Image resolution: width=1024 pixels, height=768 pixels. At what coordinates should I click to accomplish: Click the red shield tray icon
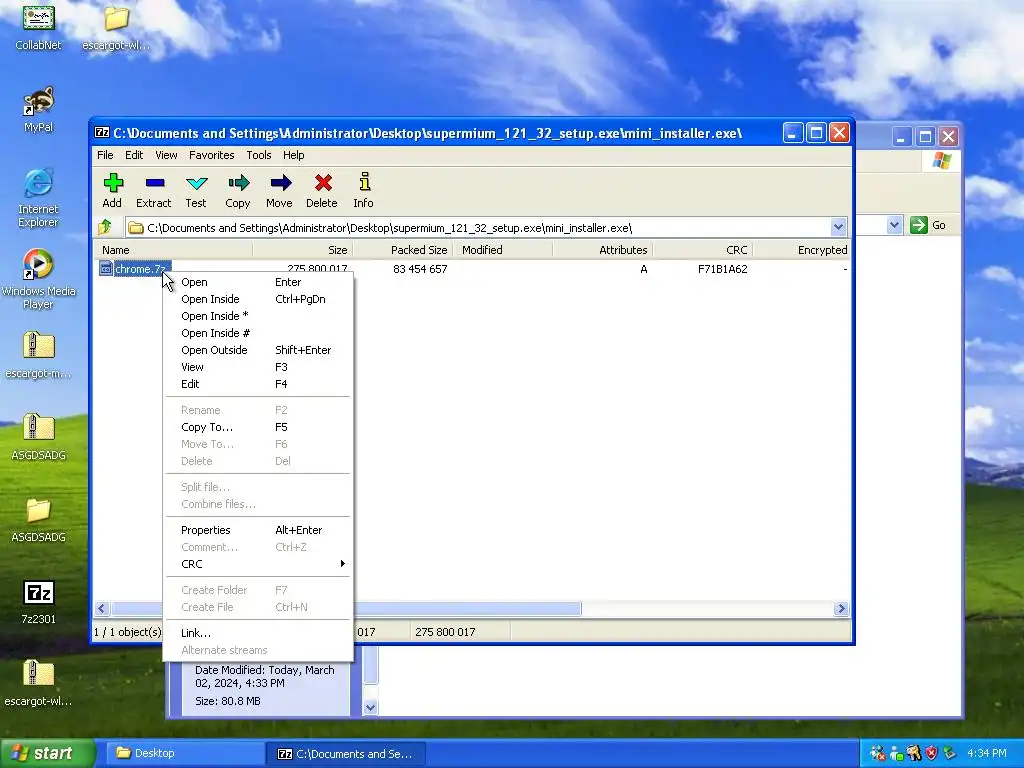(x=931, y=753)
